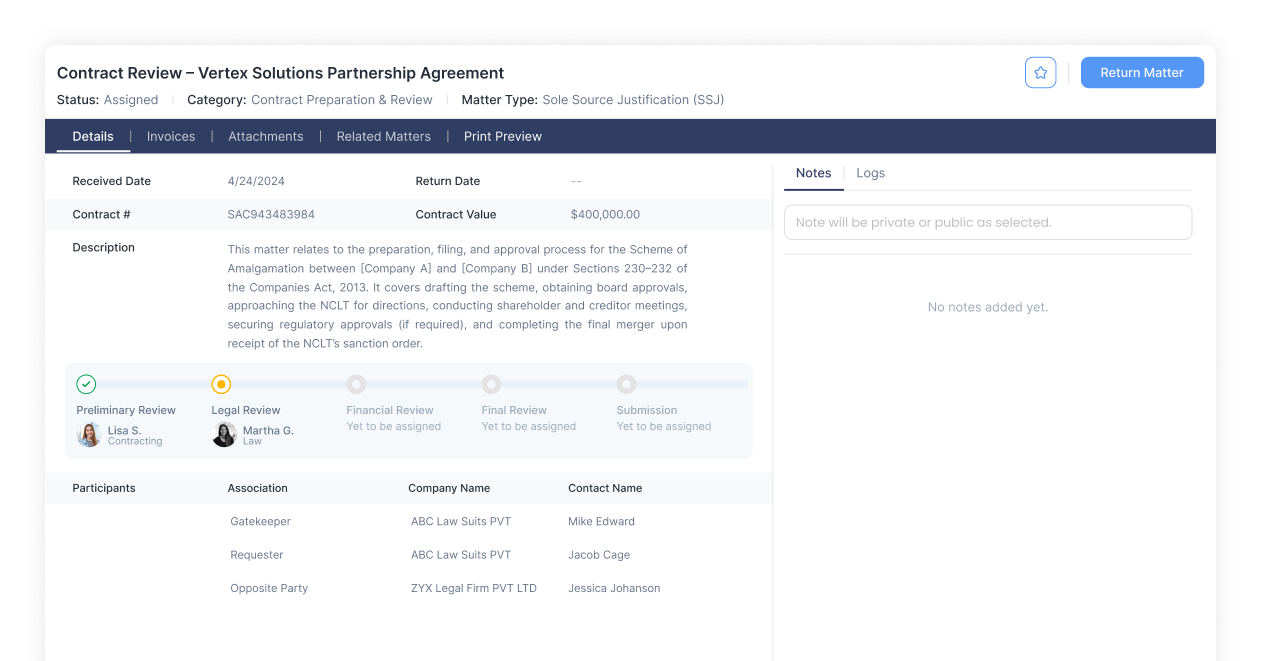Click received date 4/24/2024
Screen dimensions: 1261x661
click(x=256, y=181)
